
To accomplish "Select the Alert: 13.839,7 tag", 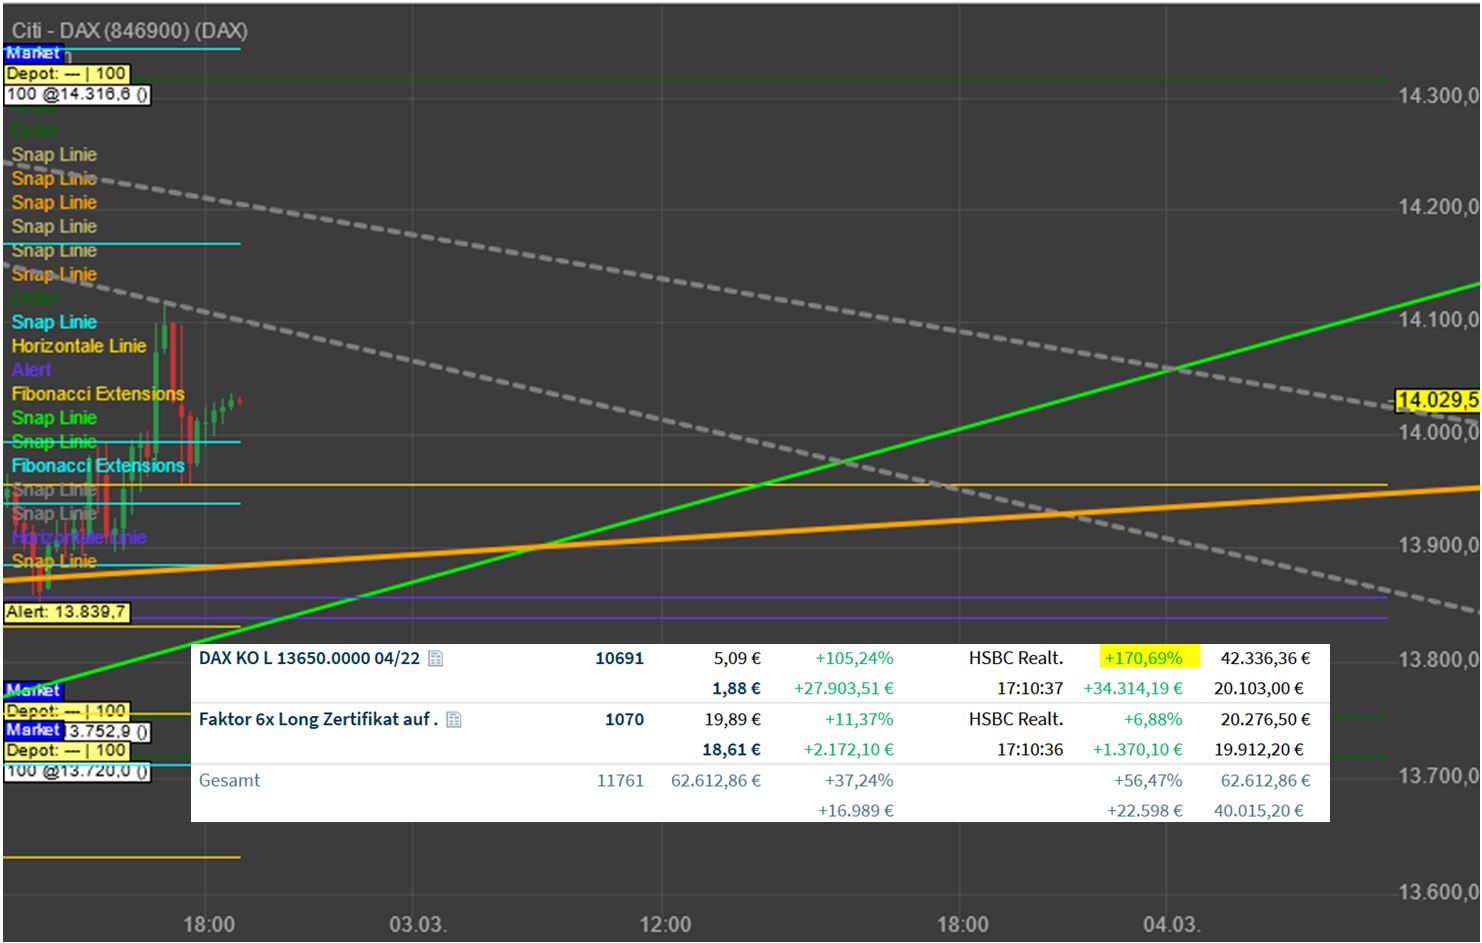I will (x=67, y=612).
